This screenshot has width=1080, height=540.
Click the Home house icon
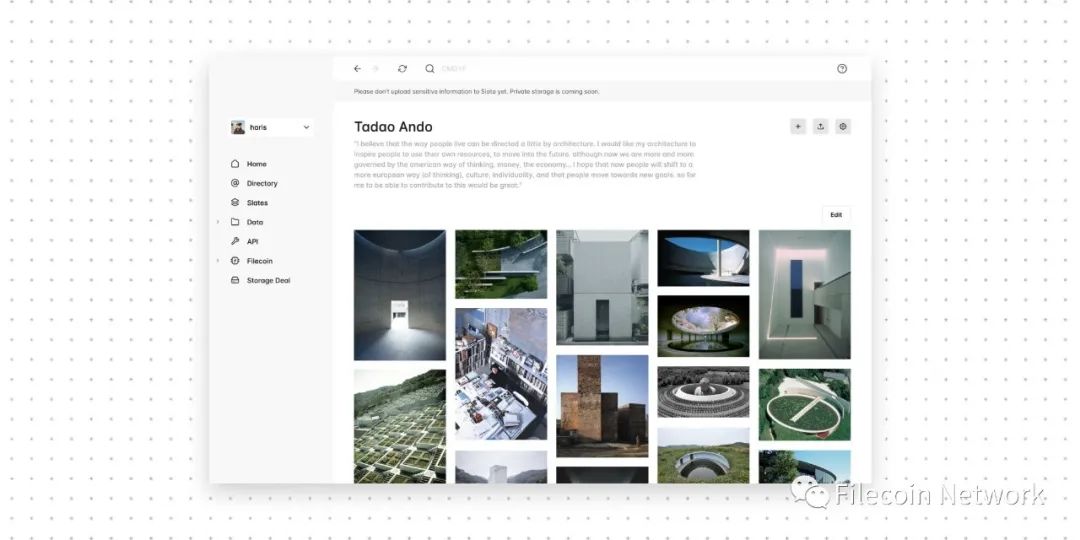[x=235, y=164]
